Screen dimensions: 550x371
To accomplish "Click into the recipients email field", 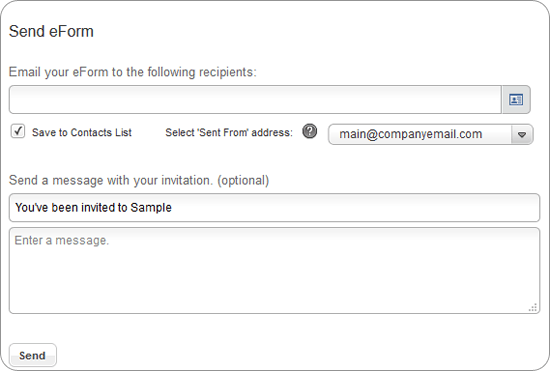I will click(x=255, y=100).
